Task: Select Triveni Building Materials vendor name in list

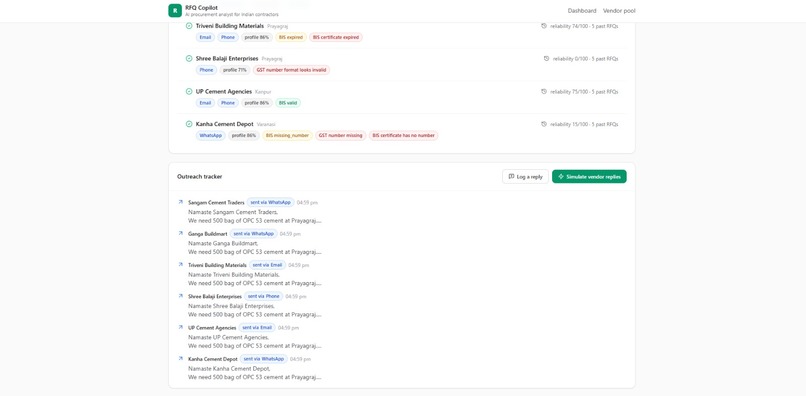Action: (230, 26)
